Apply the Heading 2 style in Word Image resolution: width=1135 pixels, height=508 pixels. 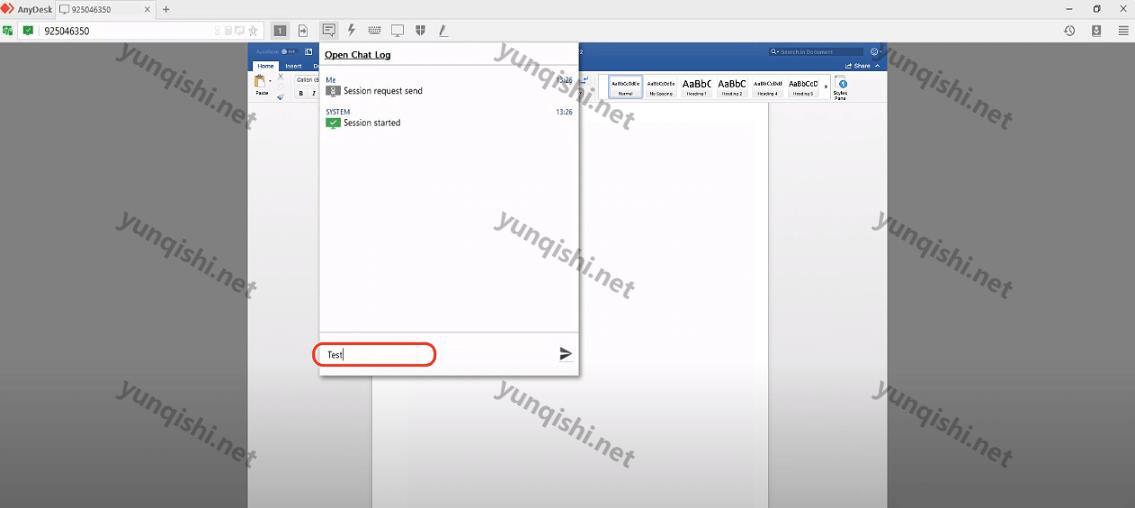click(x=732, y=87)
